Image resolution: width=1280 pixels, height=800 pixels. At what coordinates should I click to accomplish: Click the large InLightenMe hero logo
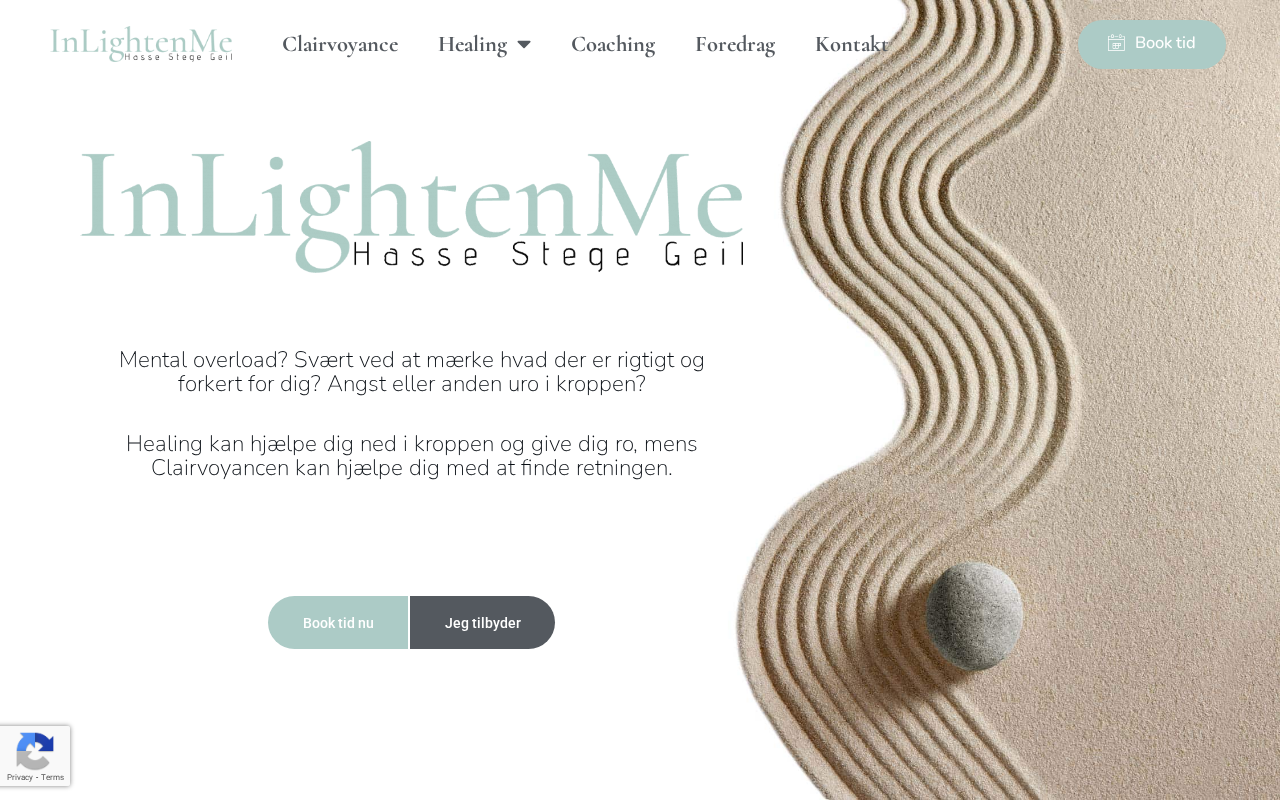point(412,206)
